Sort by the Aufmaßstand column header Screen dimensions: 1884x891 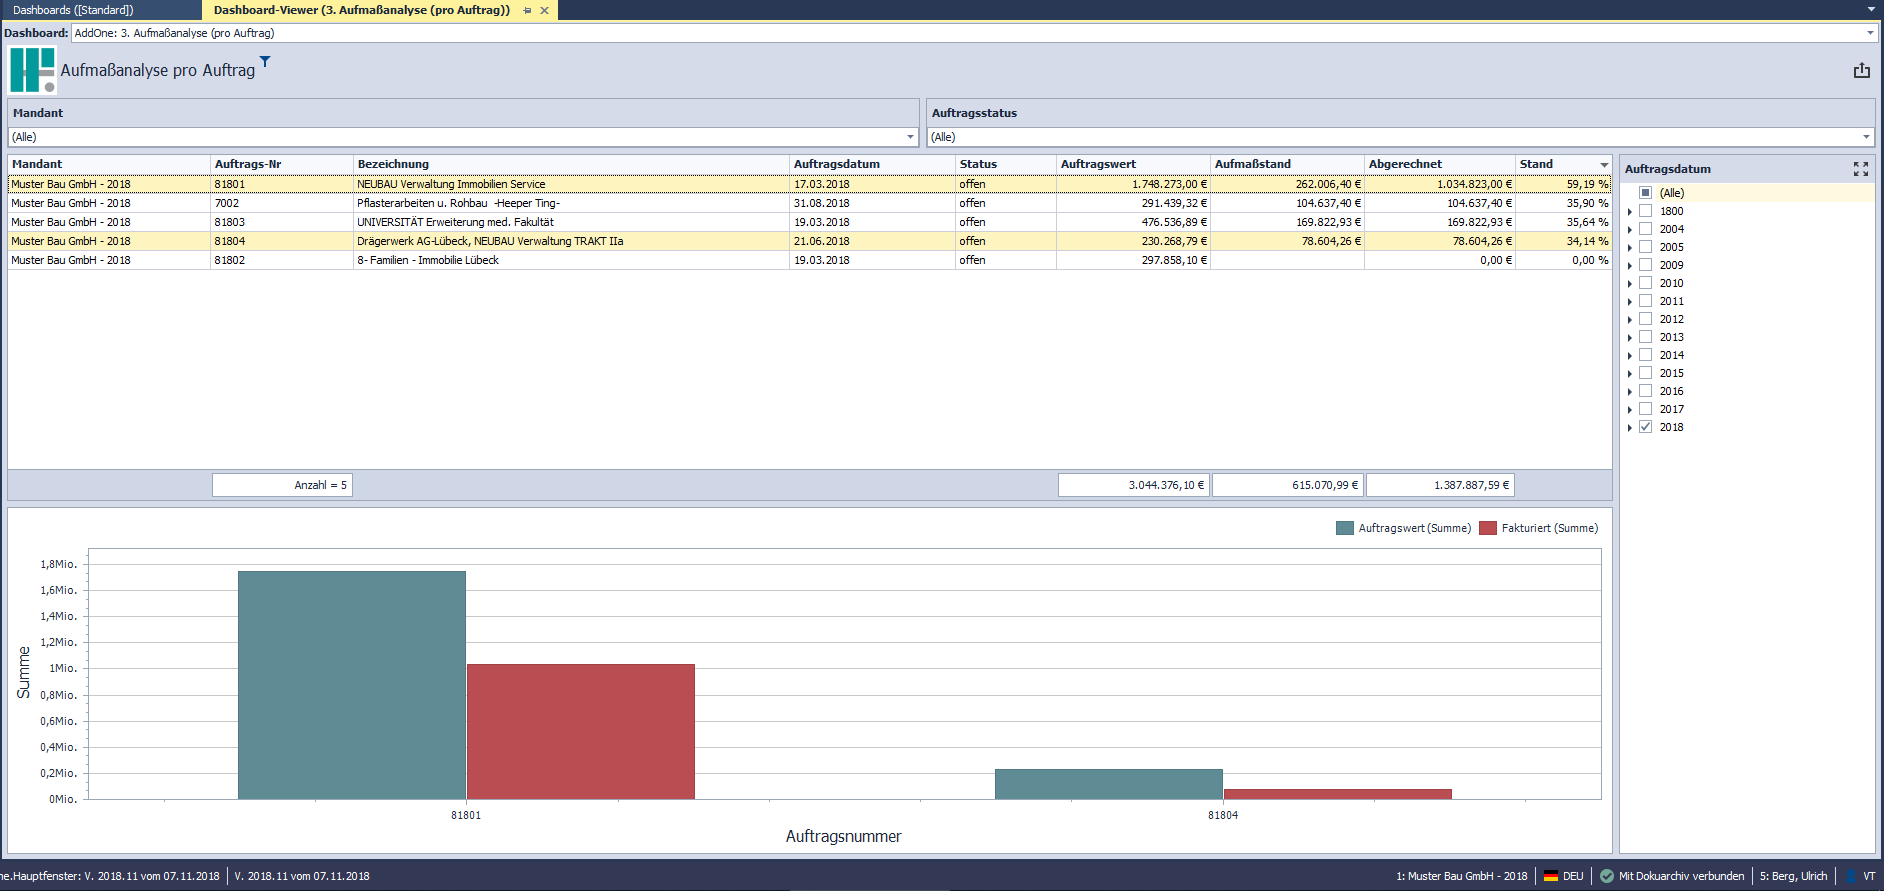(1287, 164)
